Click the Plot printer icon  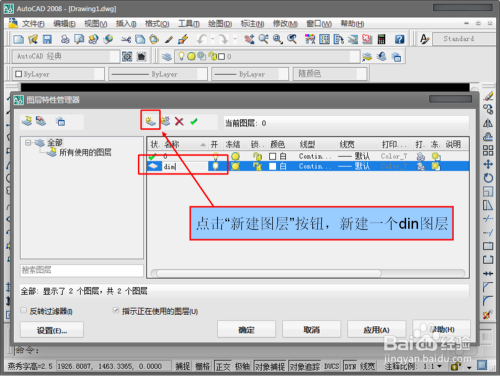point(65,39)
